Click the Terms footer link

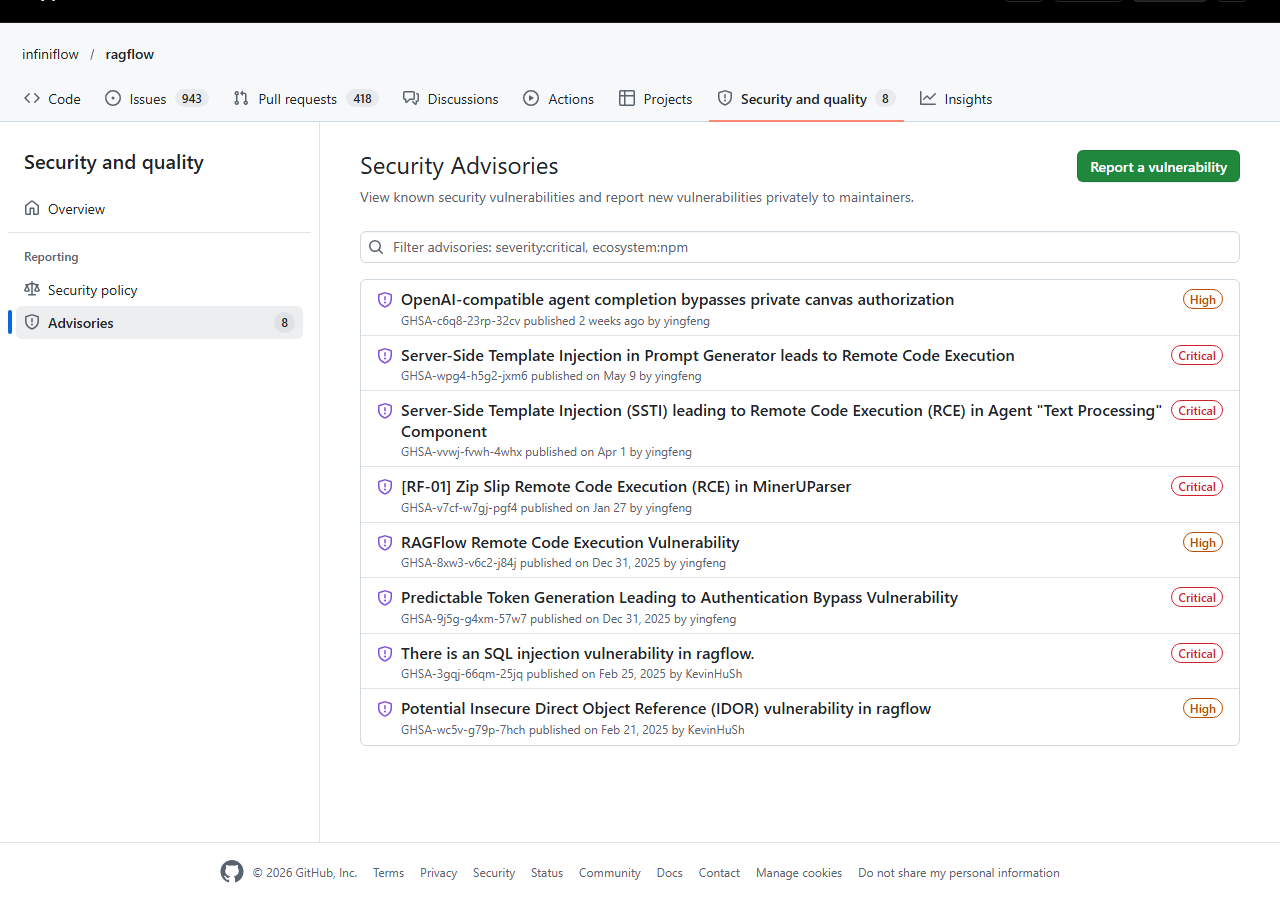click(388, 873)
